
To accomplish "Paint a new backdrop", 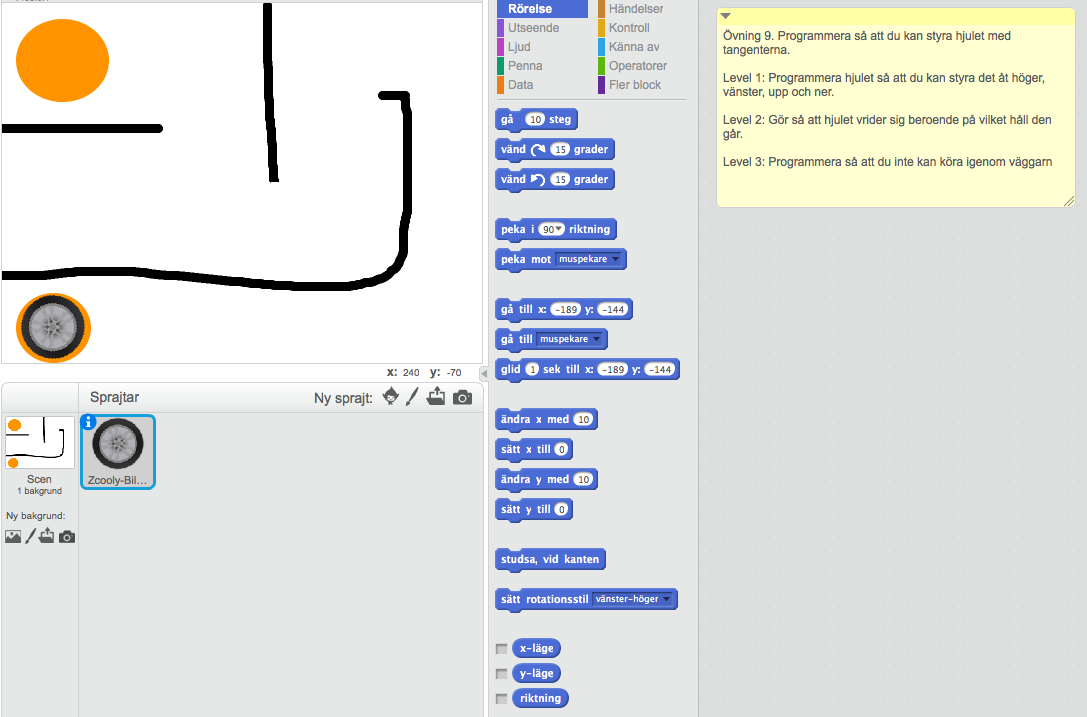I will pyautogui.click(x=31, y=537).
